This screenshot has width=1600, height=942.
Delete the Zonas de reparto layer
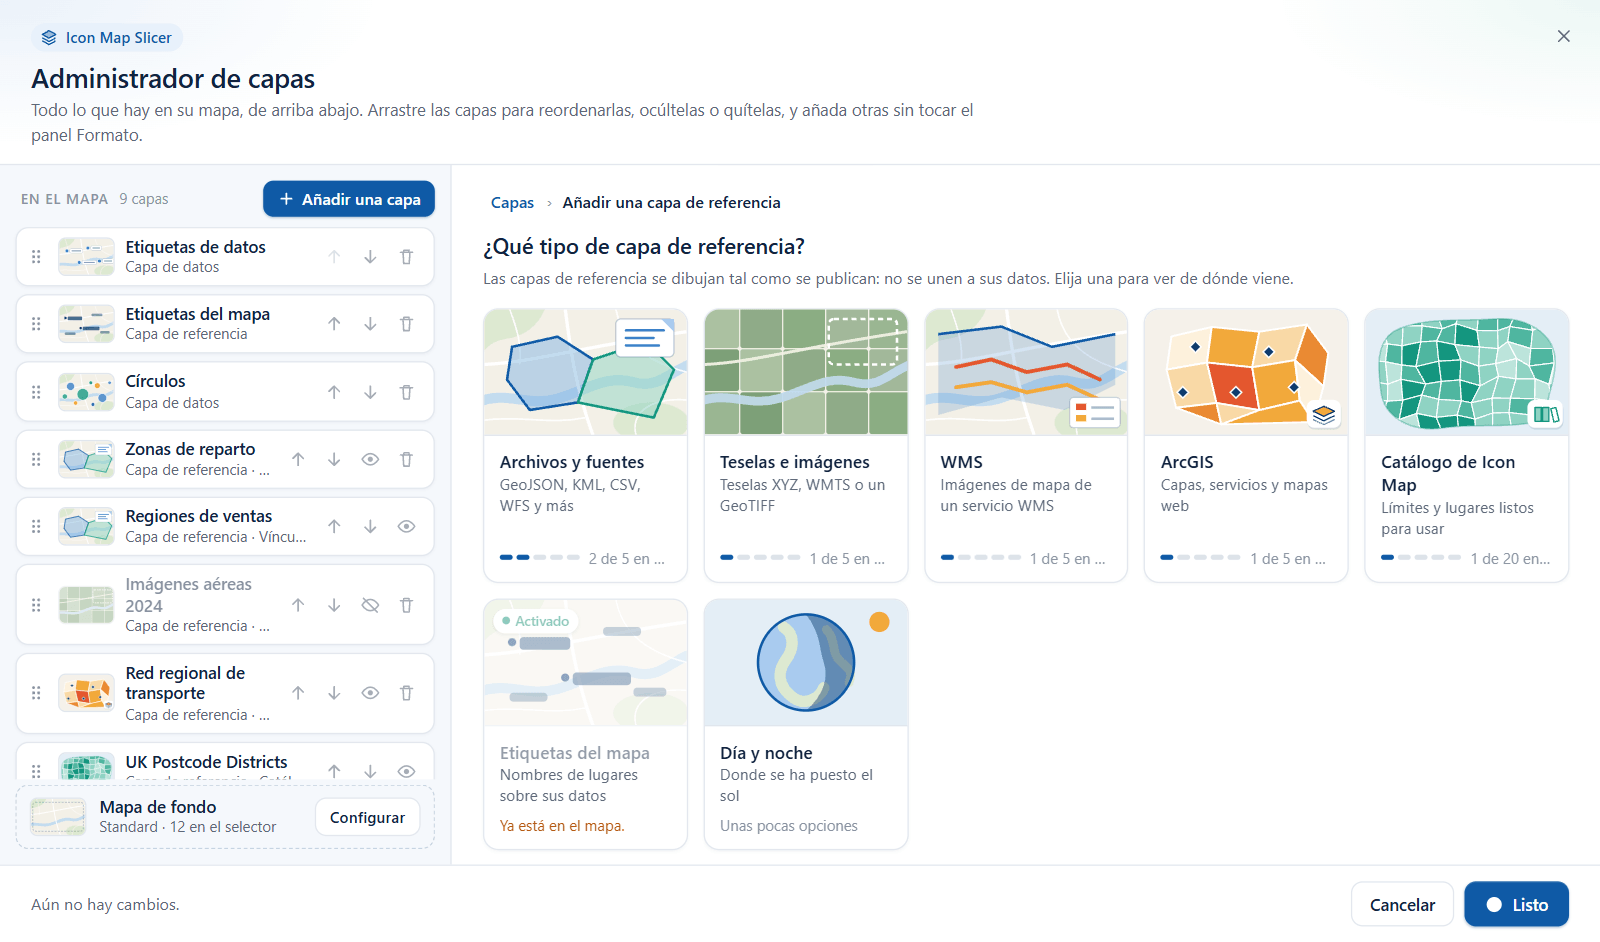pos(406,459)
